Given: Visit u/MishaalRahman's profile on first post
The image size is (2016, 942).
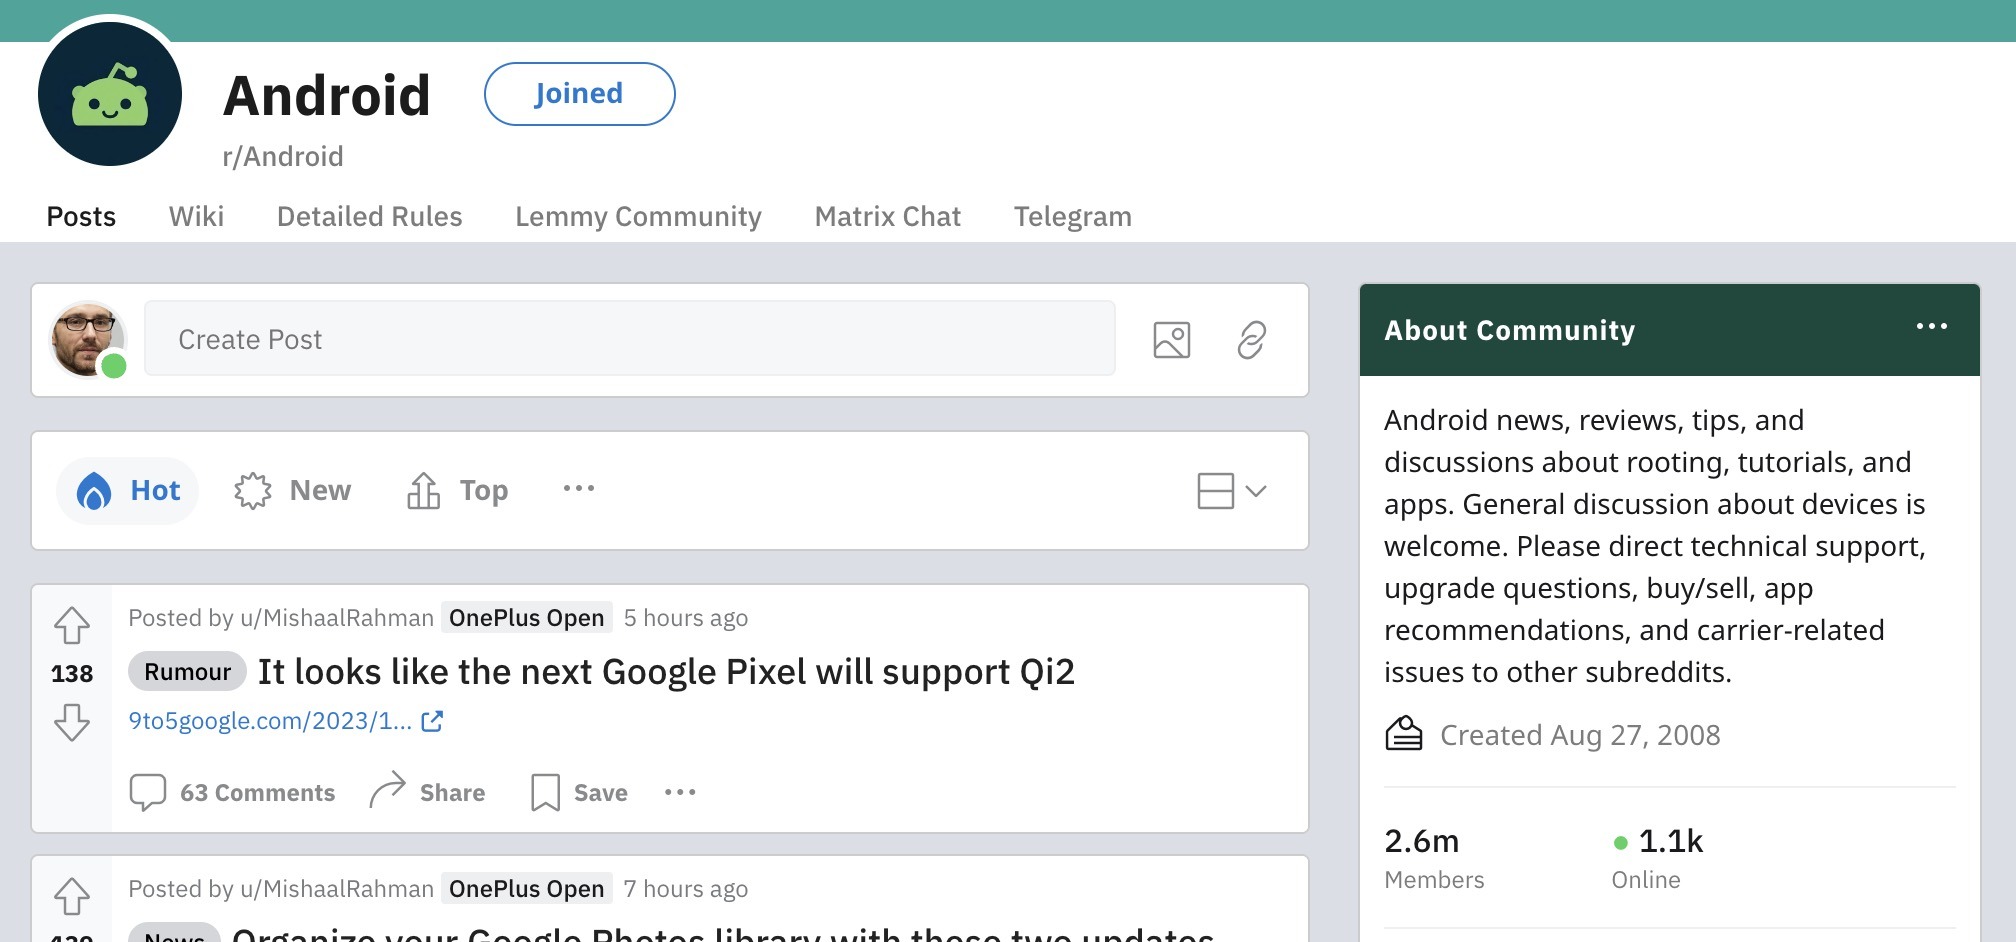Looking at the screenshot, I should (336, 618).
